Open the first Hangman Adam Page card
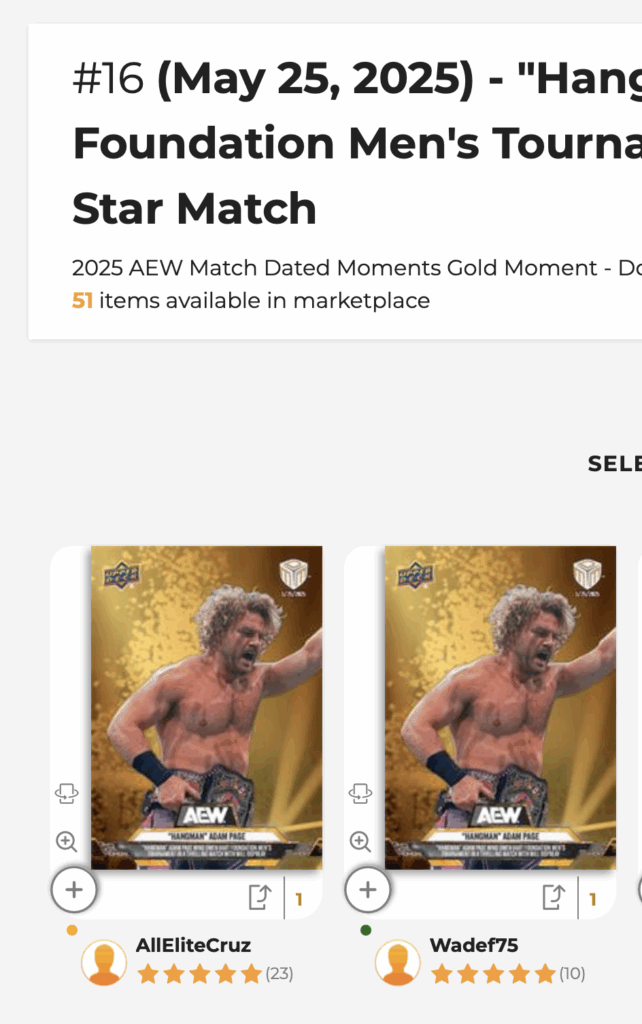Image resolution: width=642 pixels, height=1024 pixels. click(206, 707)
